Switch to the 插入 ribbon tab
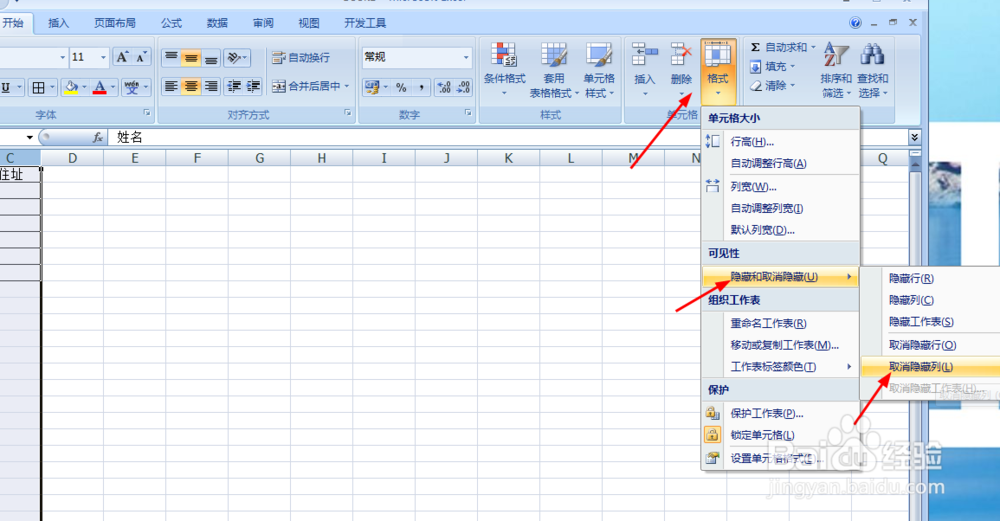Image resolution: width=1000 pixels, height=521 pixels. point(58,23)
